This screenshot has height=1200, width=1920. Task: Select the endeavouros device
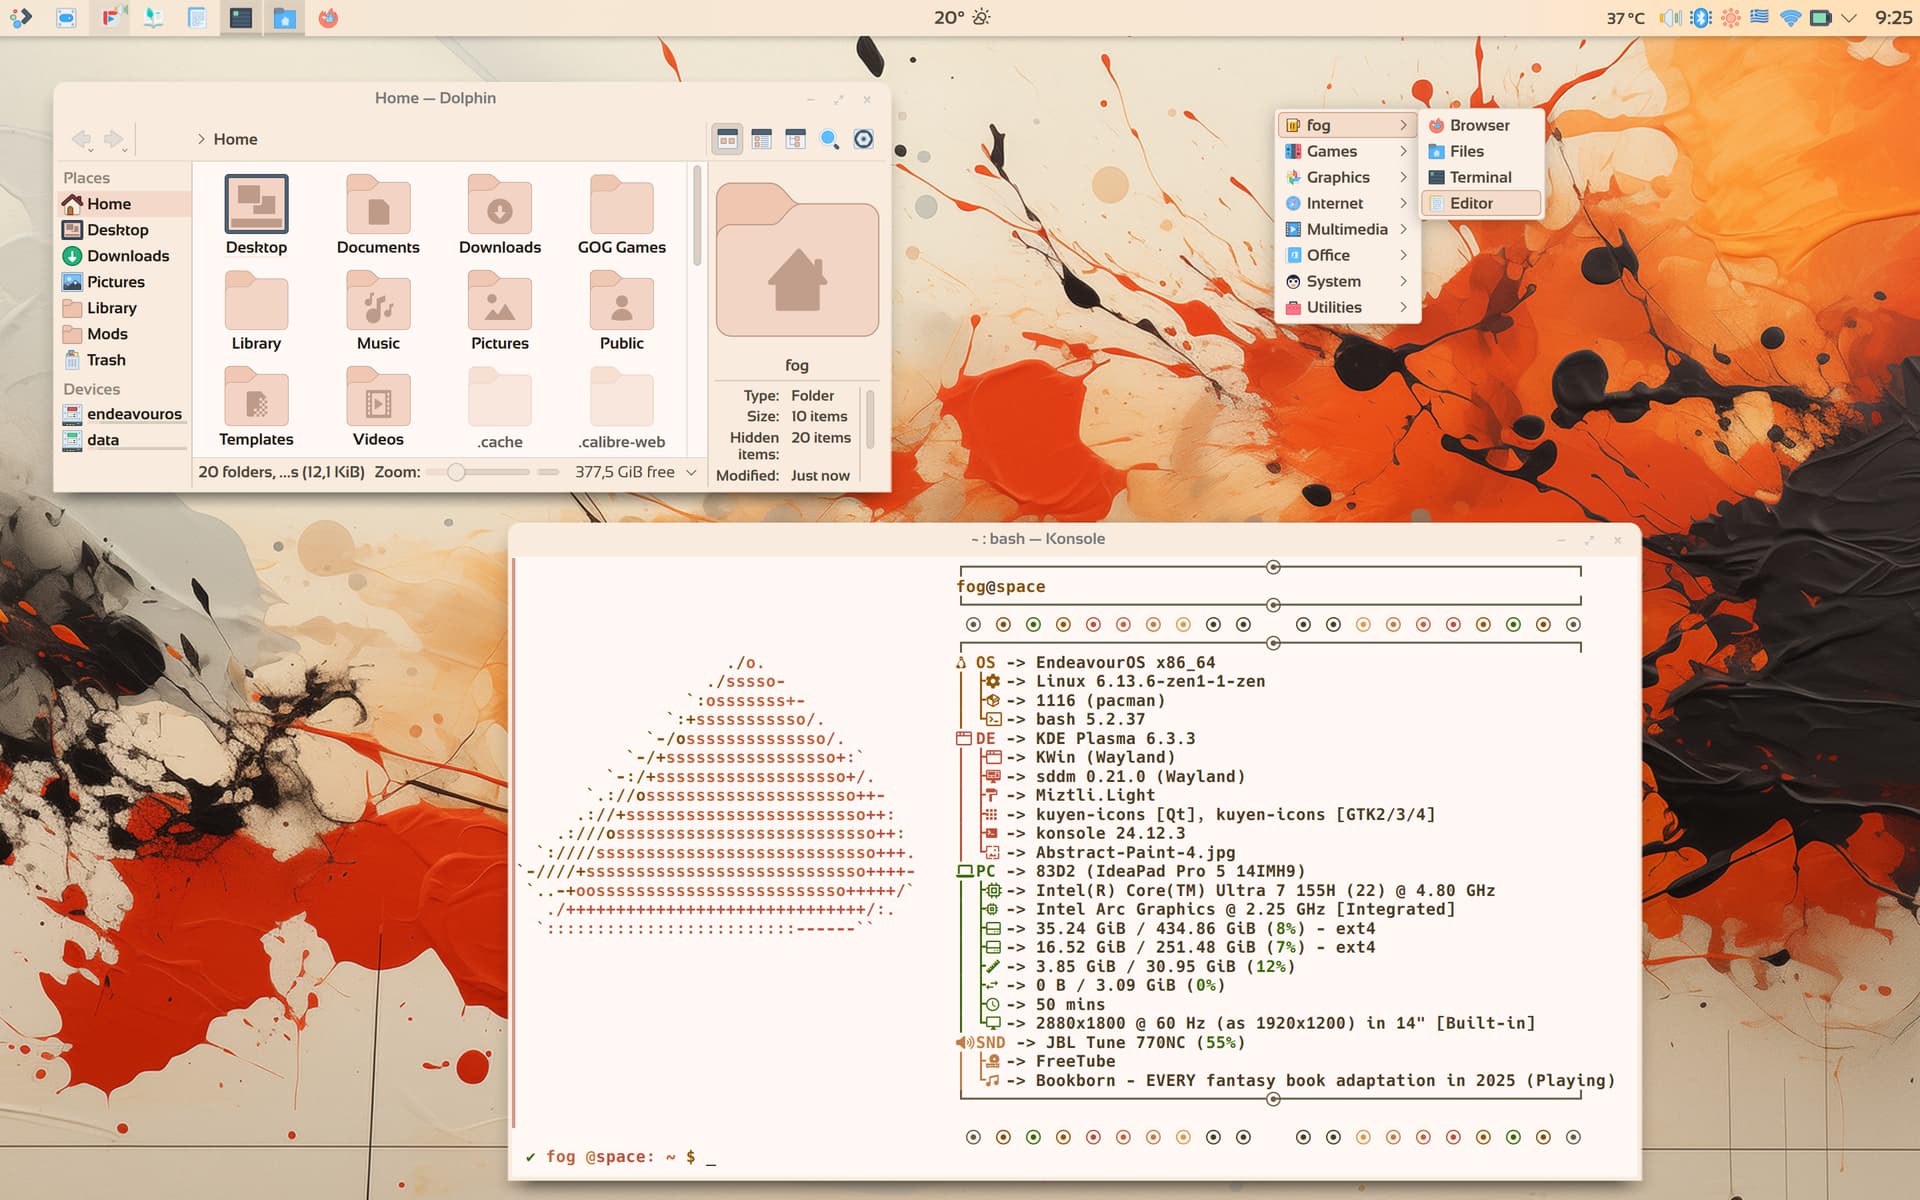(x=125, y=414)
